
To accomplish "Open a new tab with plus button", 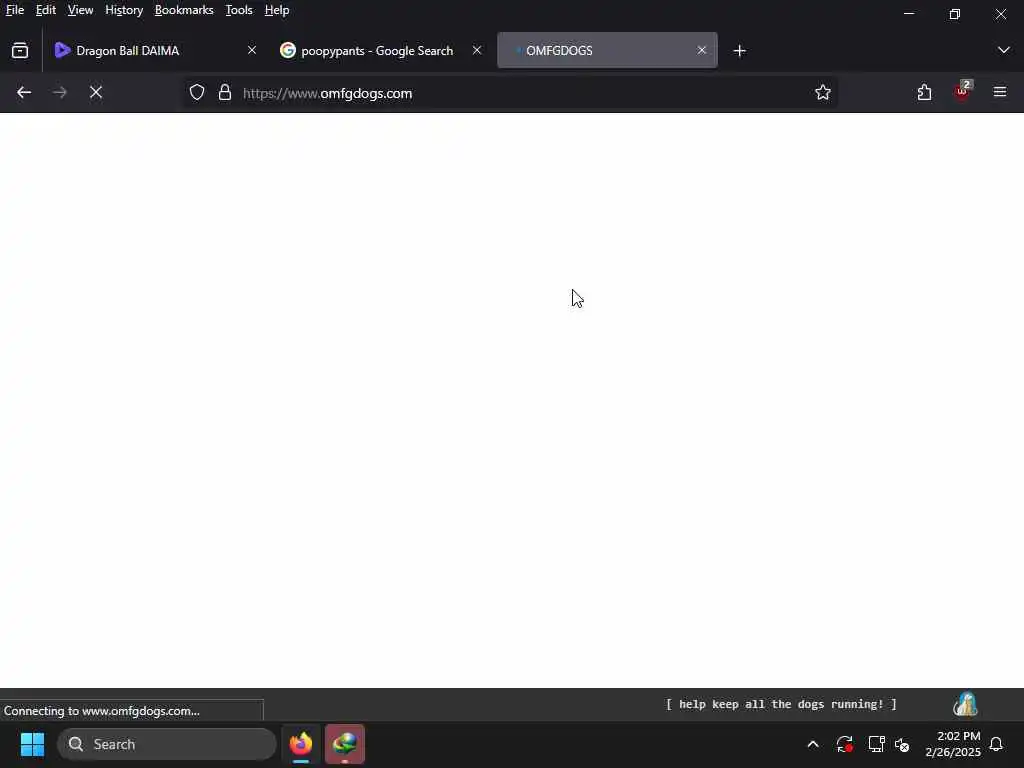I will coord(739,51).
